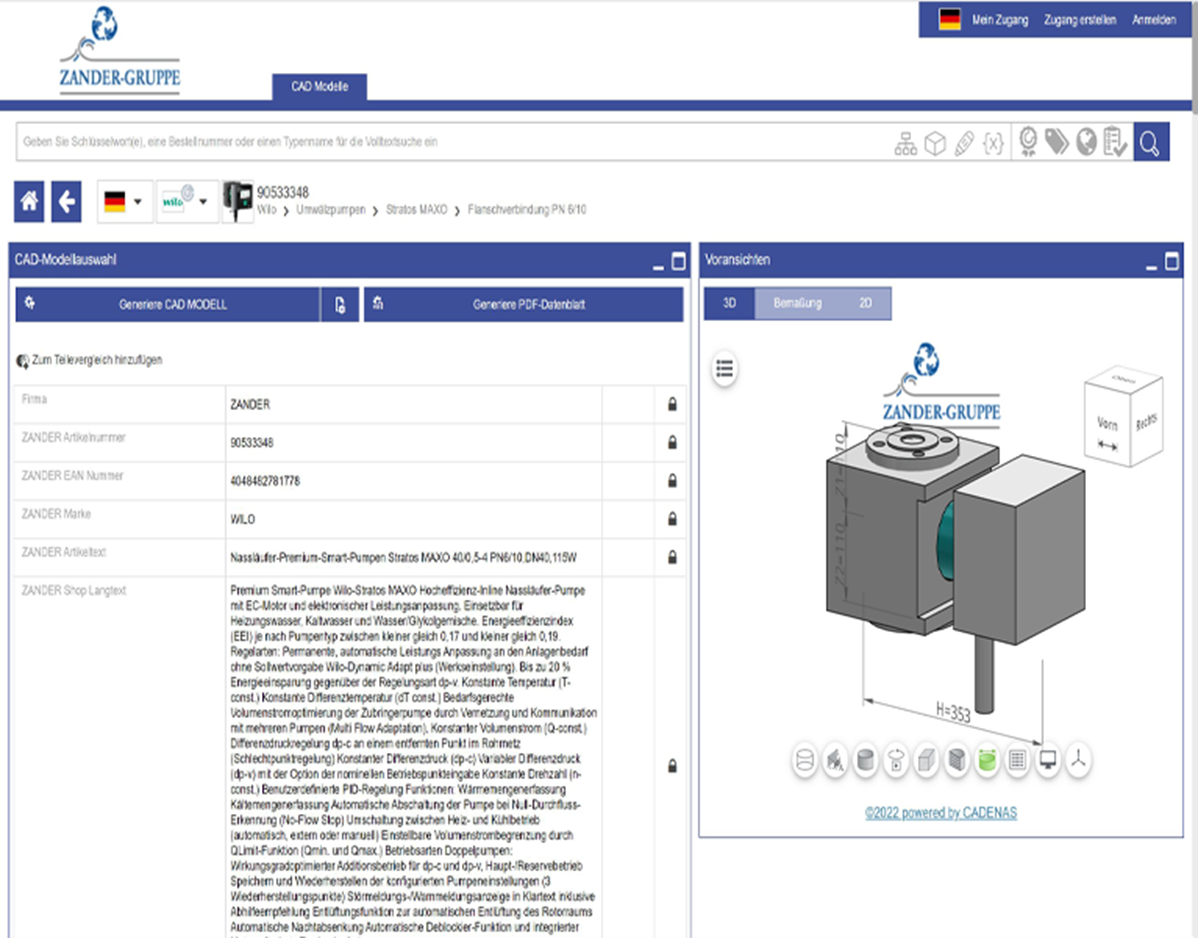Open the German flag language dropdown

coord(124,202)
